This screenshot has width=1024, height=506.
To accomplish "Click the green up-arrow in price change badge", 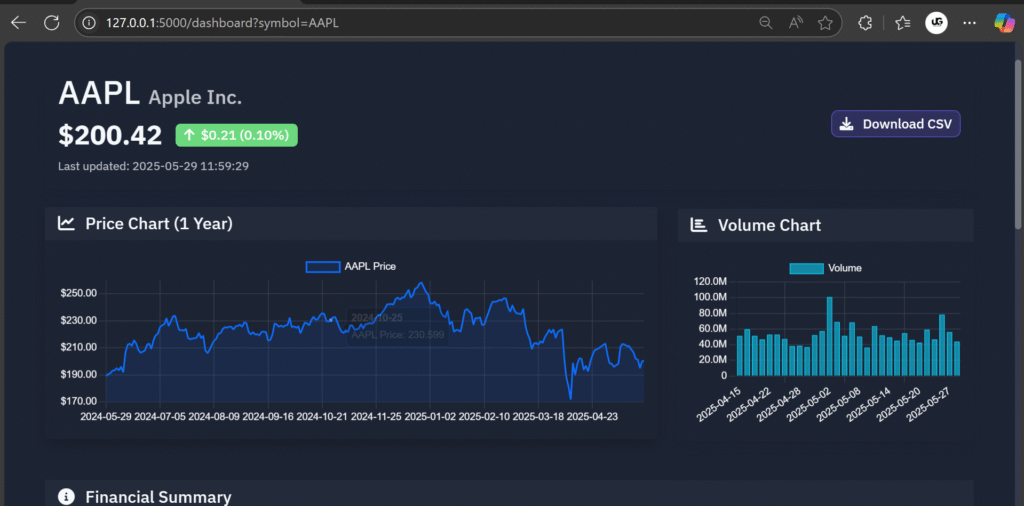I will pyautogui.click(x=189, y=135).
